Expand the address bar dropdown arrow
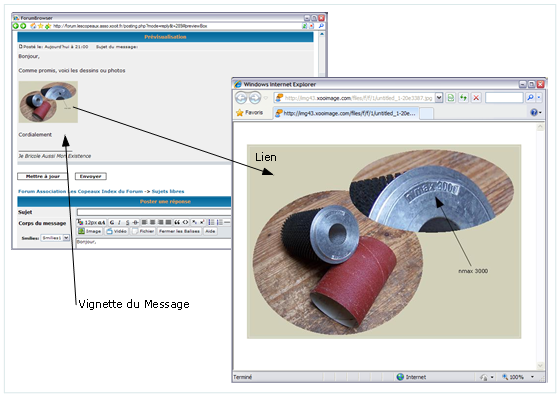The width and height of the screenshot is (559, 396). coord(439,98)
